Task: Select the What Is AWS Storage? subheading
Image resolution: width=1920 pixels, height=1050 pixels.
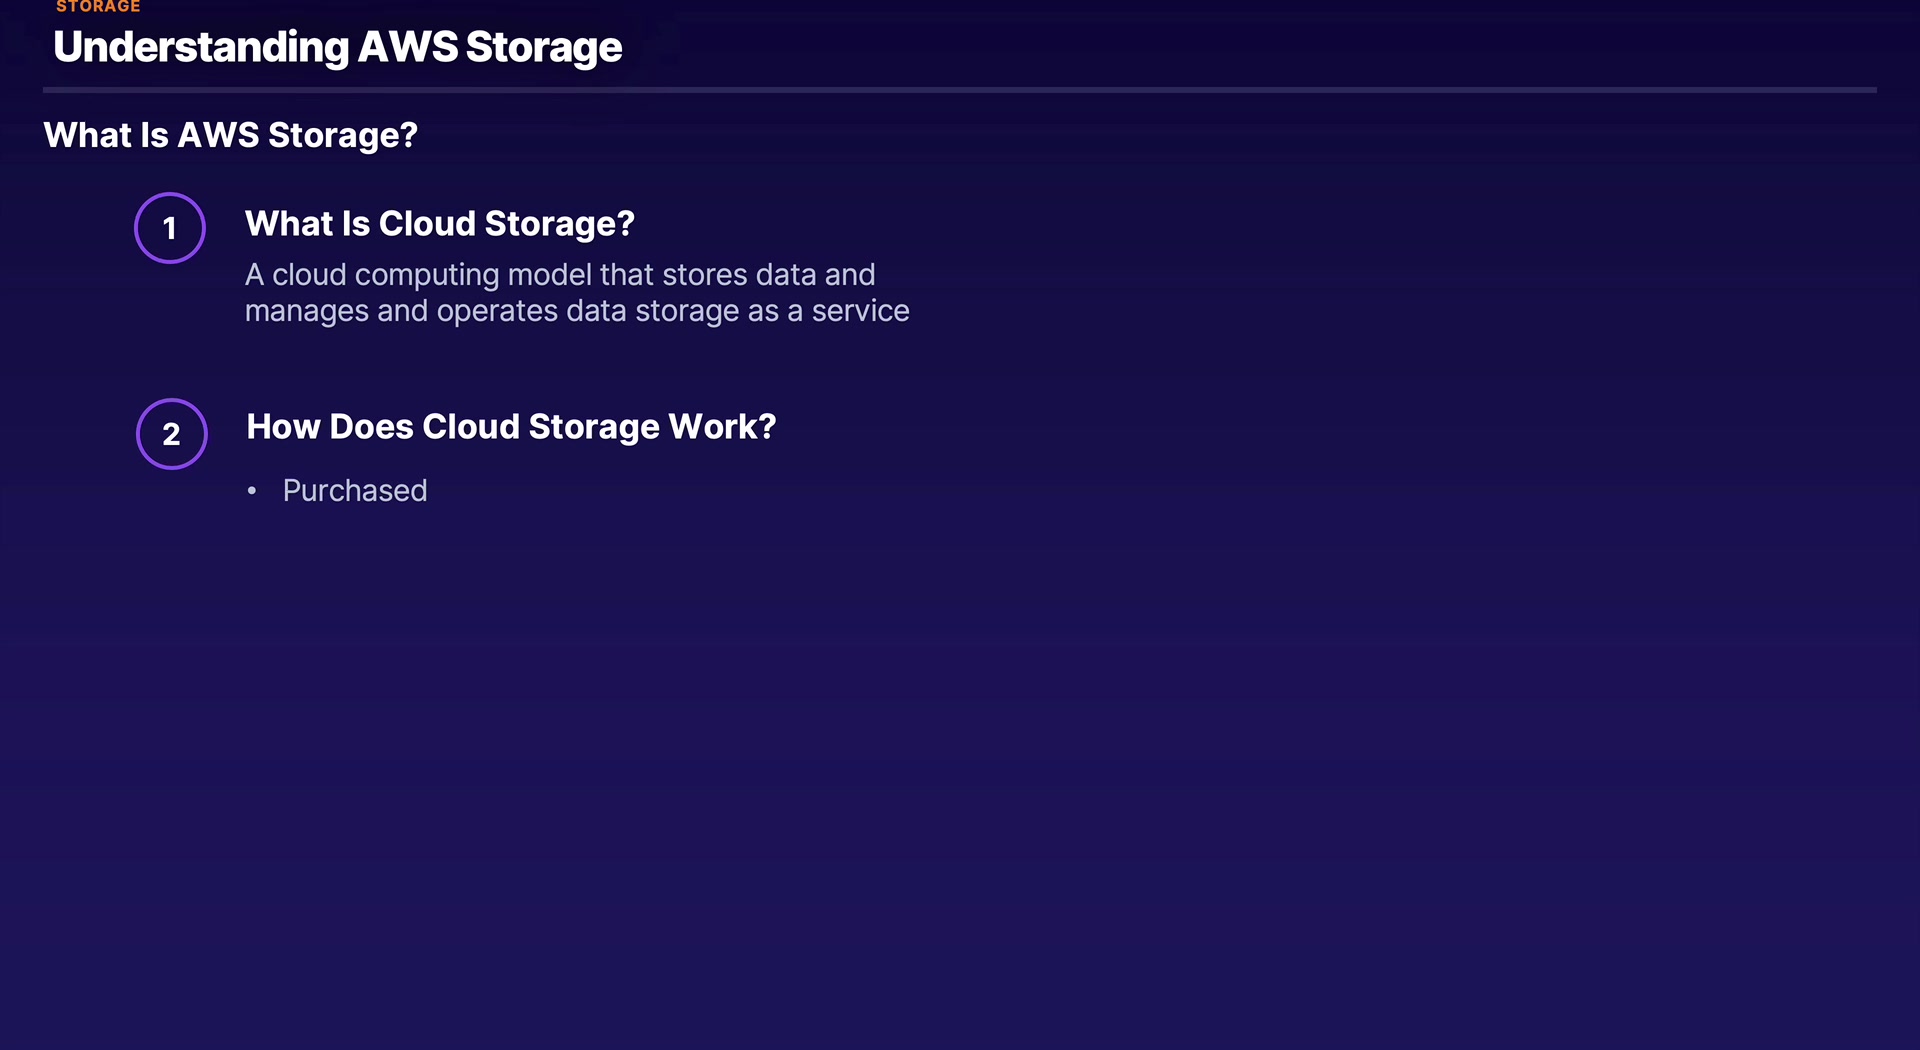Action: click(230, 135)
